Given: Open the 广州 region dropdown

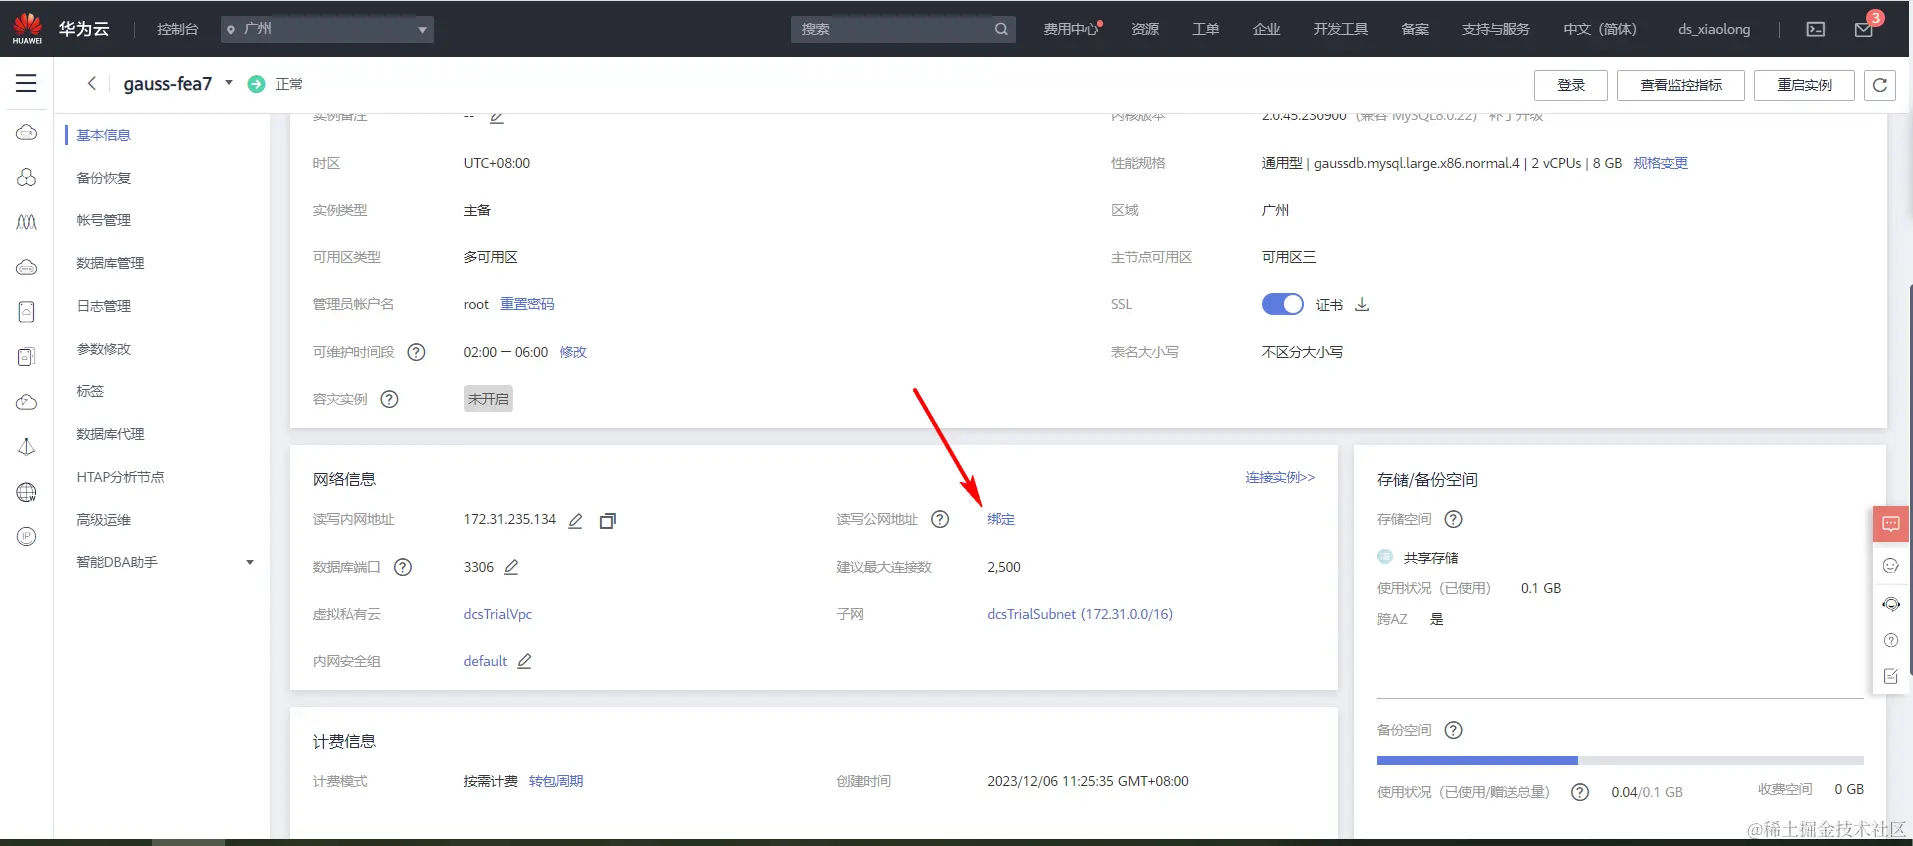Looking at the screenshot, I should [327, 29].
